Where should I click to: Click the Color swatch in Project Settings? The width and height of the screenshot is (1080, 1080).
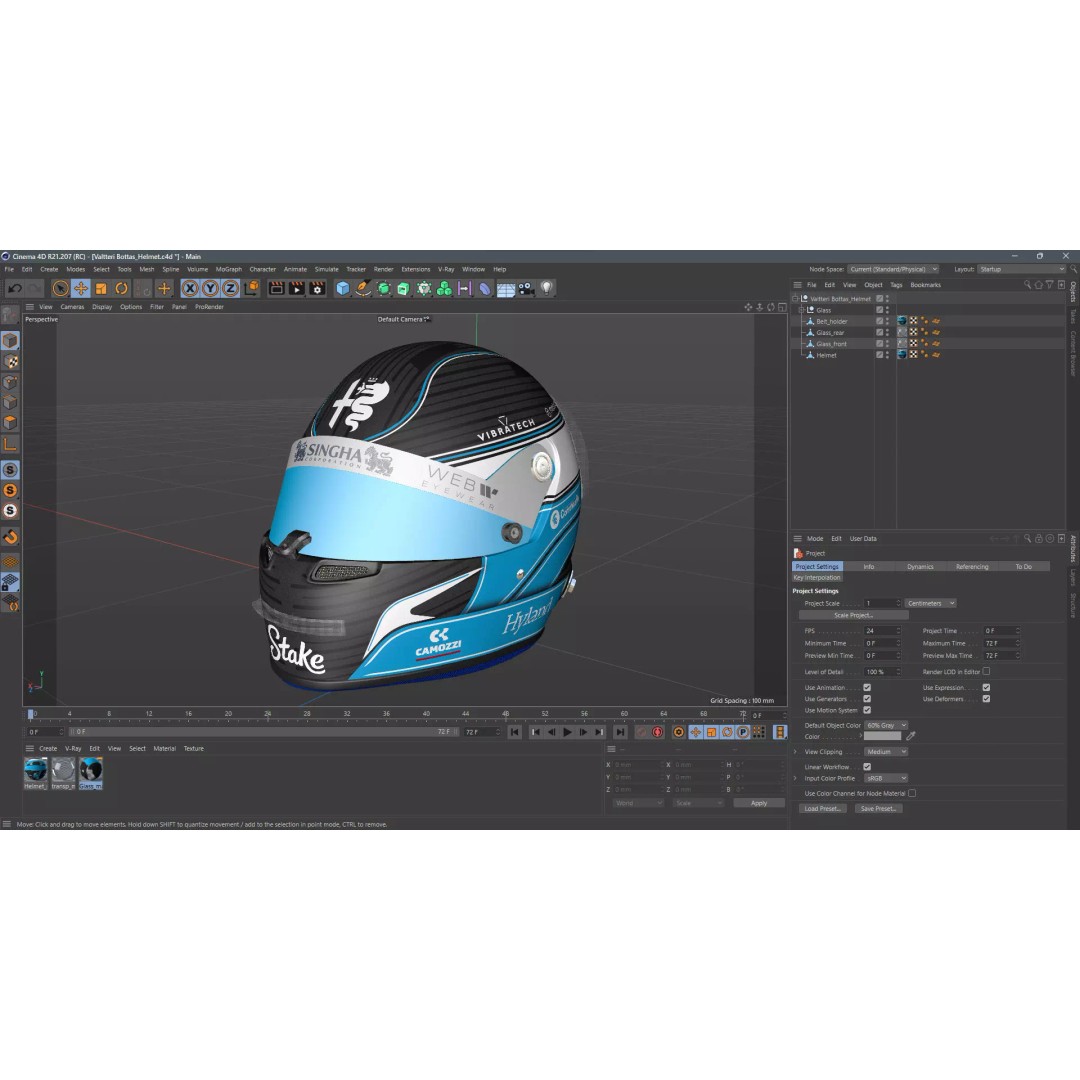click(x=881, y=737)
